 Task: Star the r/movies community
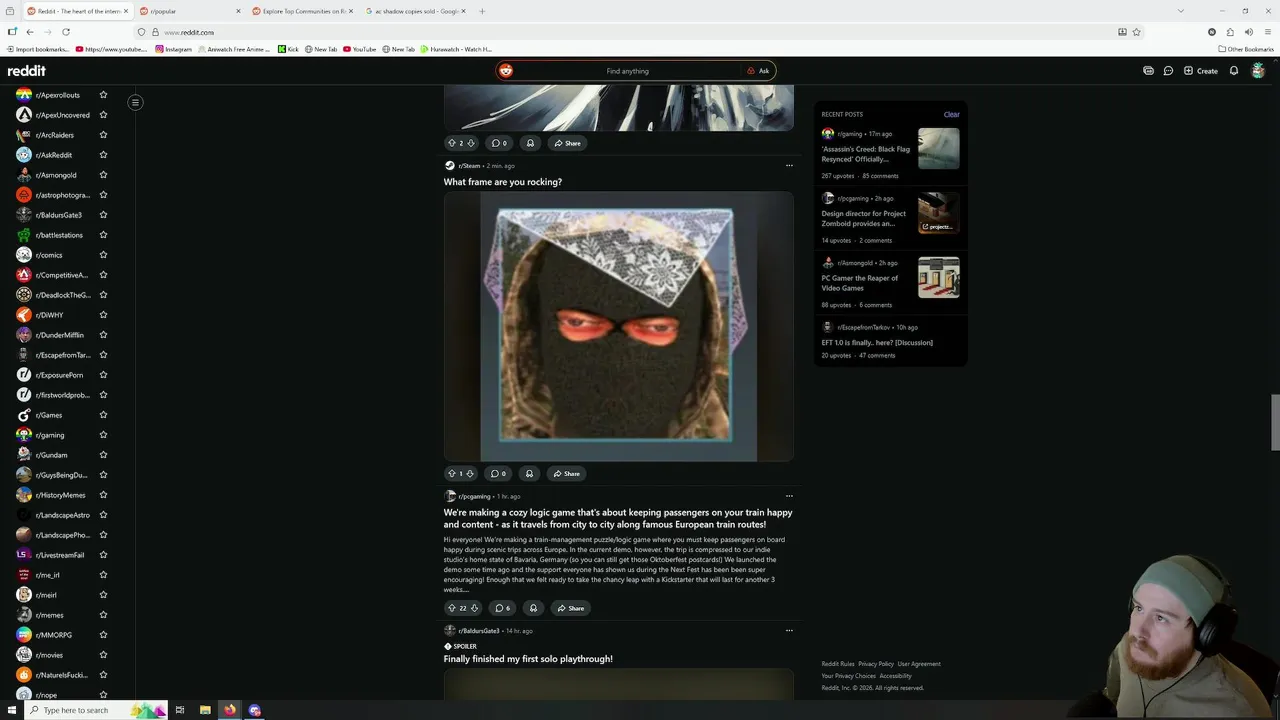point(103,655)
